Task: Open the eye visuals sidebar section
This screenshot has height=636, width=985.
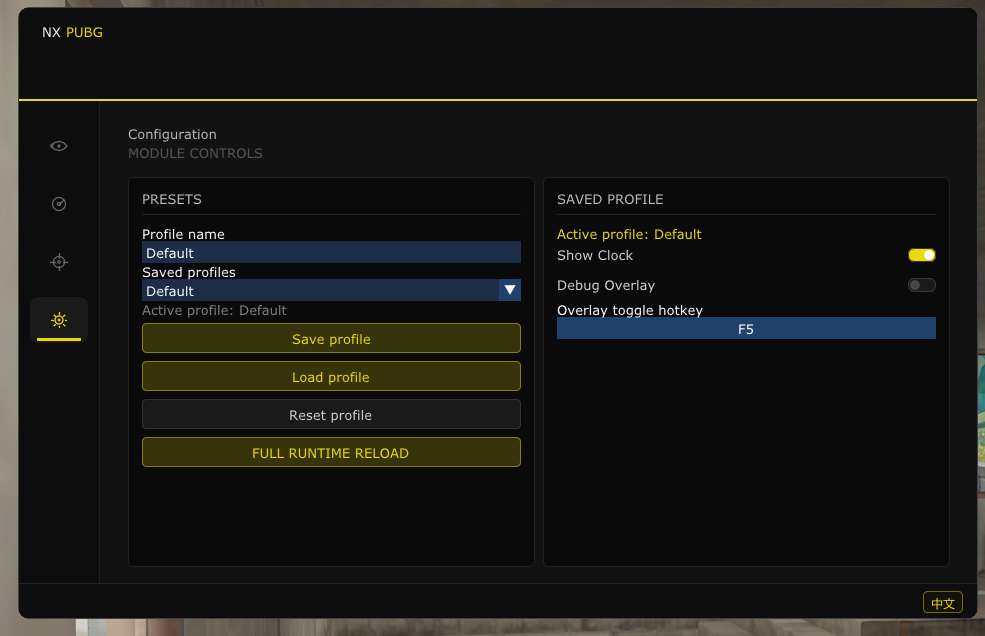Action: (x=58, y=146)
